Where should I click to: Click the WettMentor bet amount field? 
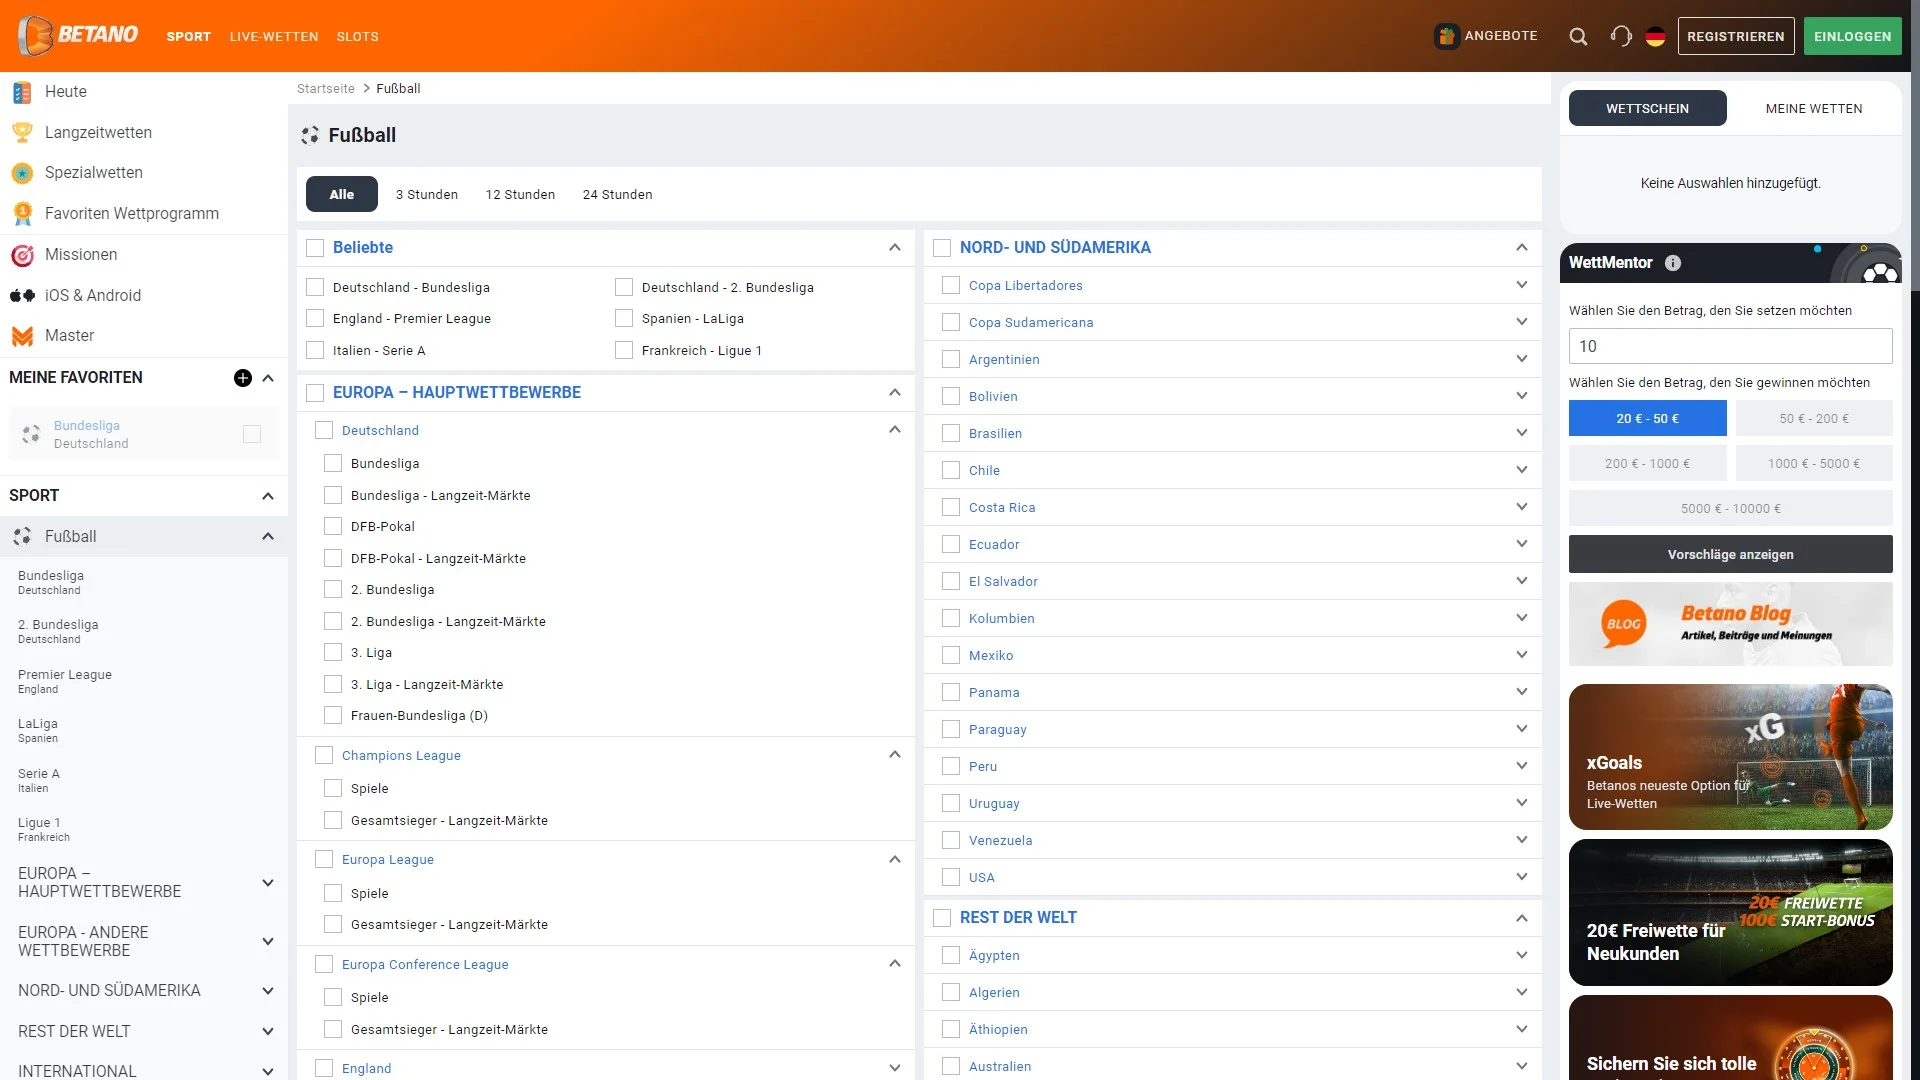click(1731, 346)
